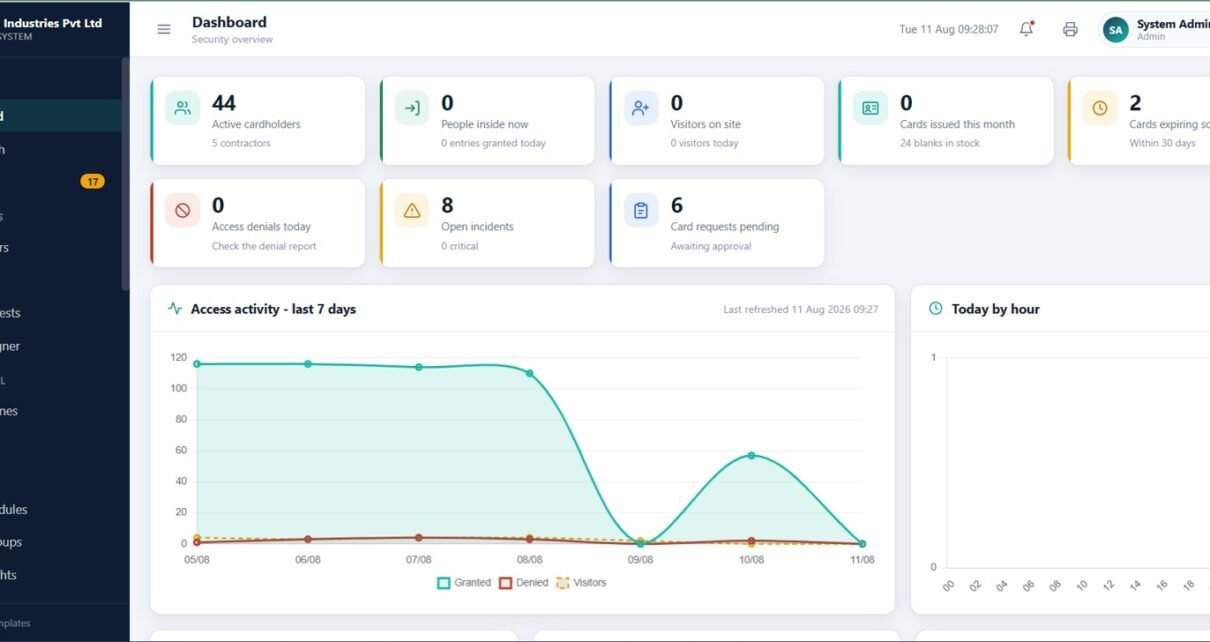The height and width of the screenshot is (642, 1210).
Task: Click the sidebar badge showing 17
Action: coord(92,181)
